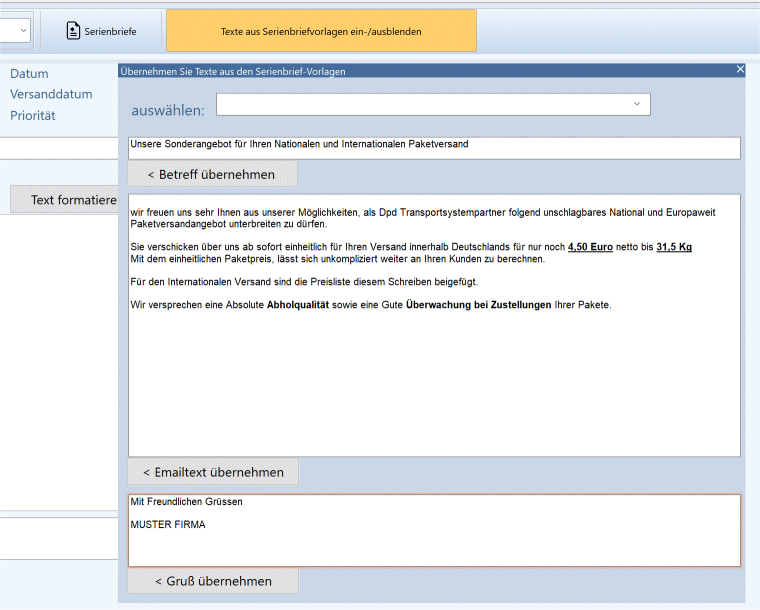
Task: Click the sentence about Internationalen Versand Preisliste
Action: 304,282
